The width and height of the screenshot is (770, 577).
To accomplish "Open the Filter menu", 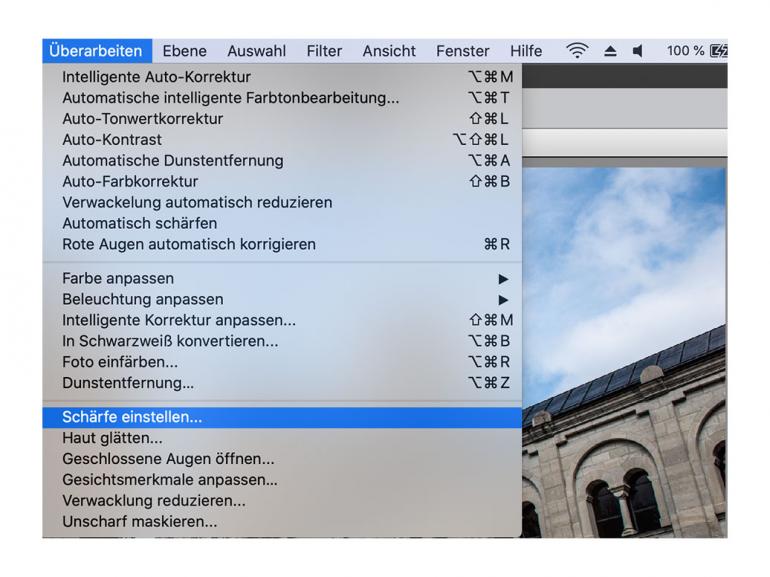I will [324, 51].
